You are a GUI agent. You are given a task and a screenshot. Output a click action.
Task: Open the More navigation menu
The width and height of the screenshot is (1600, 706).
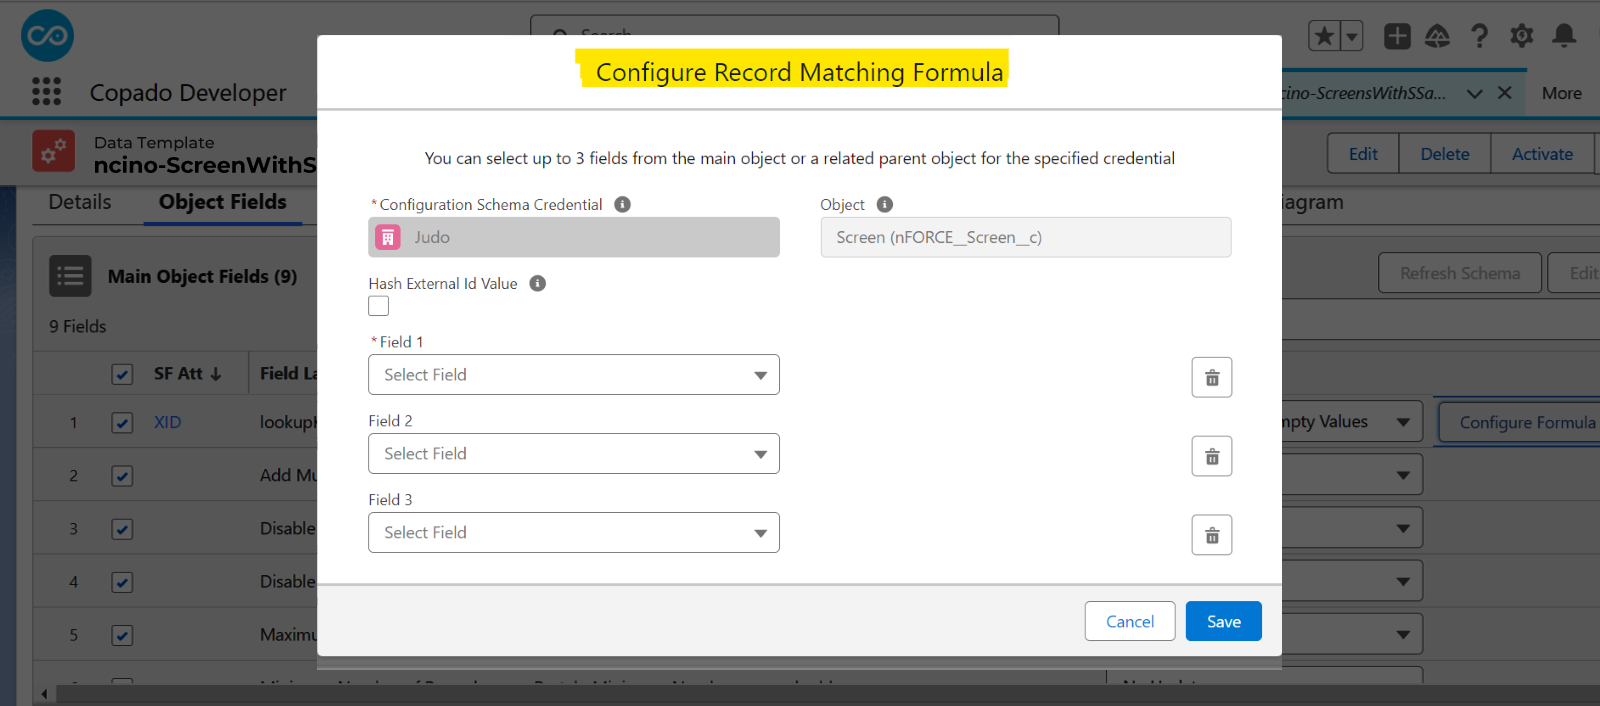click(1562, 93)
